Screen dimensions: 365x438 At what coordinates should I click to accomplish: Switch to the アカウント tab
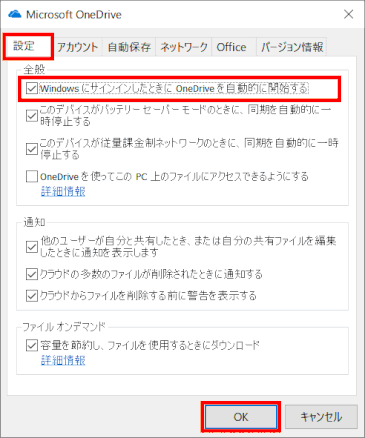[x=78, y=47]
